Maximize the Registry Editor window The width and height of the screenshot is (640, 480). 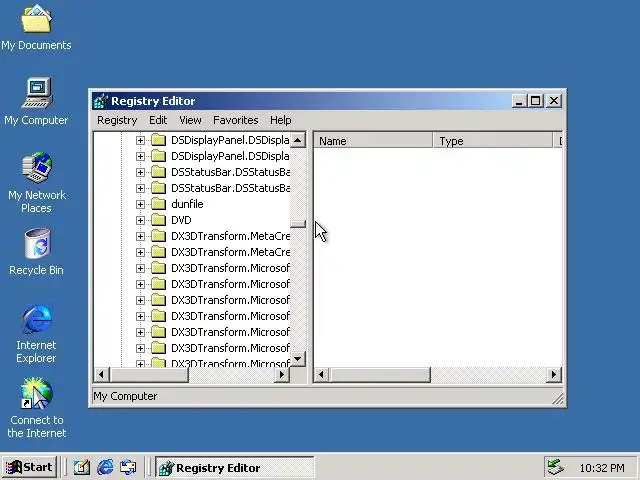click(x=536, y=101)
